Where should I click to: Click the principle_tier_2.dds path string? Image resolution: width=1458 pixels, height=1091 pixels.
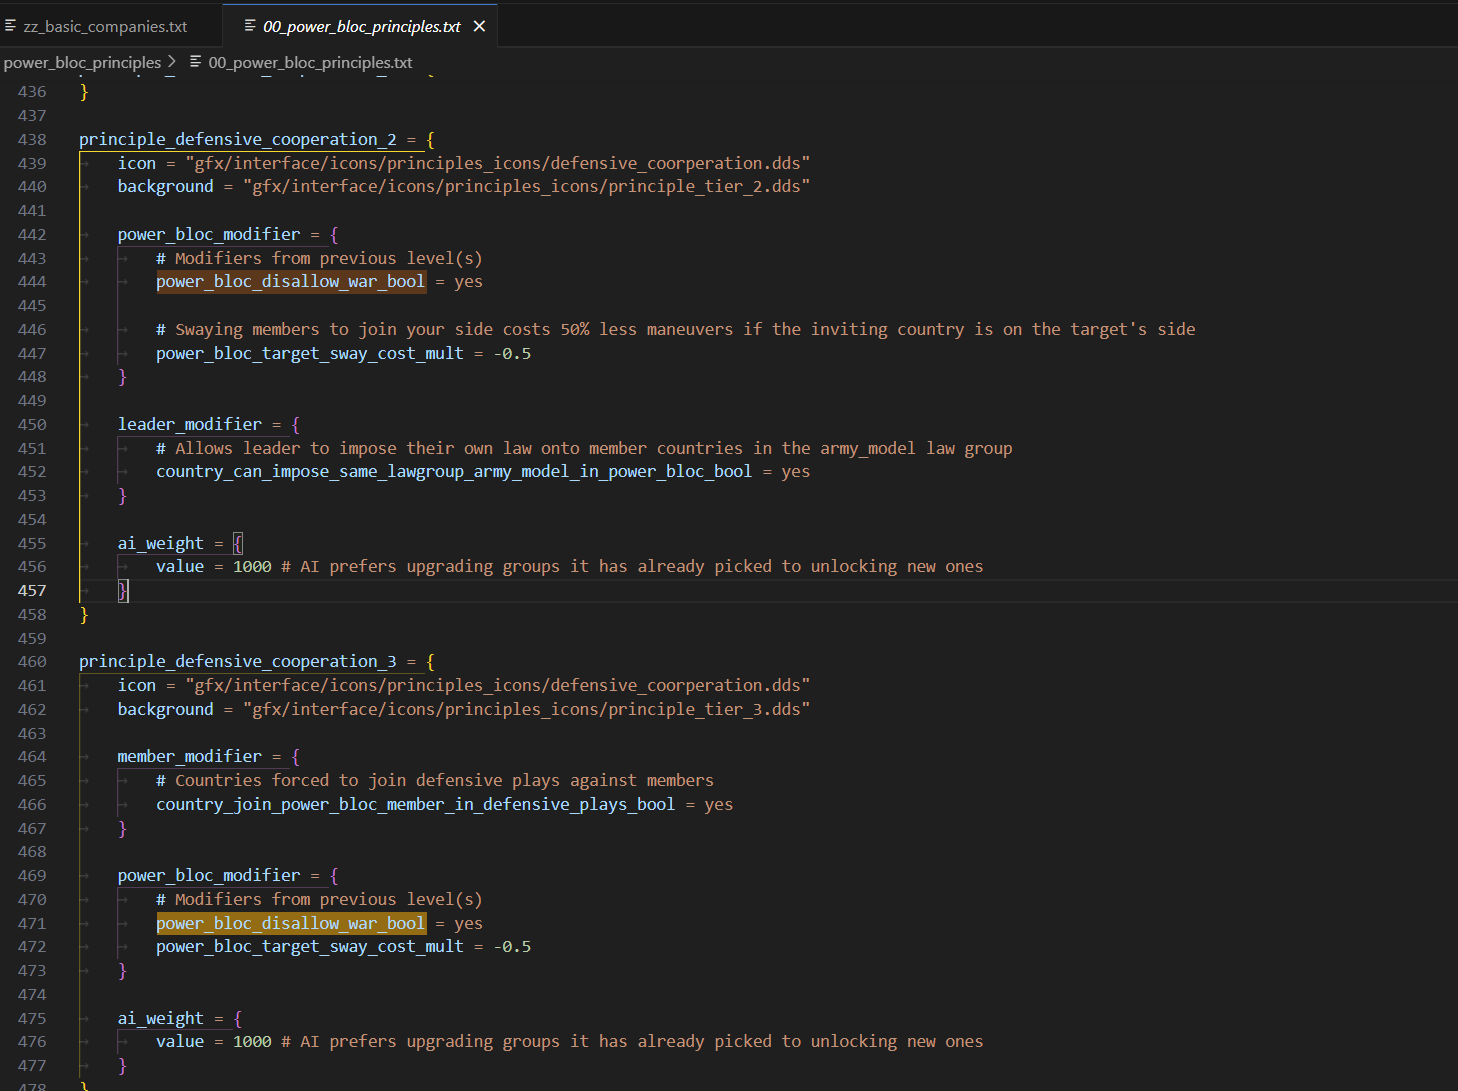click(x=526, y=186)
